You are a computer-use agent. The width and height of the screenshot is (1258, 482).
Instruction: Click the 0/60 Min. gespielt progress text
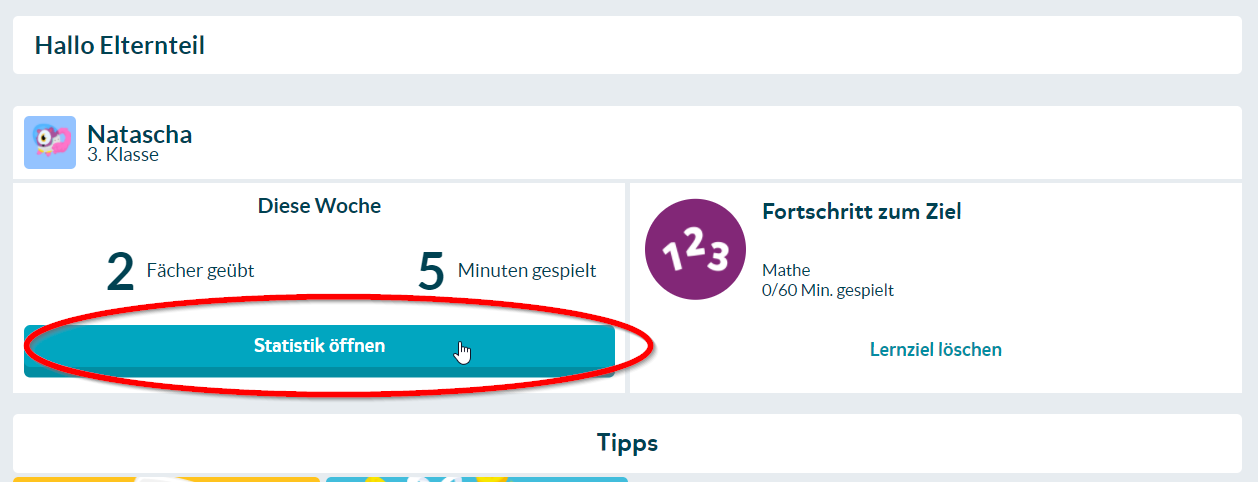[x=827, y=291]
